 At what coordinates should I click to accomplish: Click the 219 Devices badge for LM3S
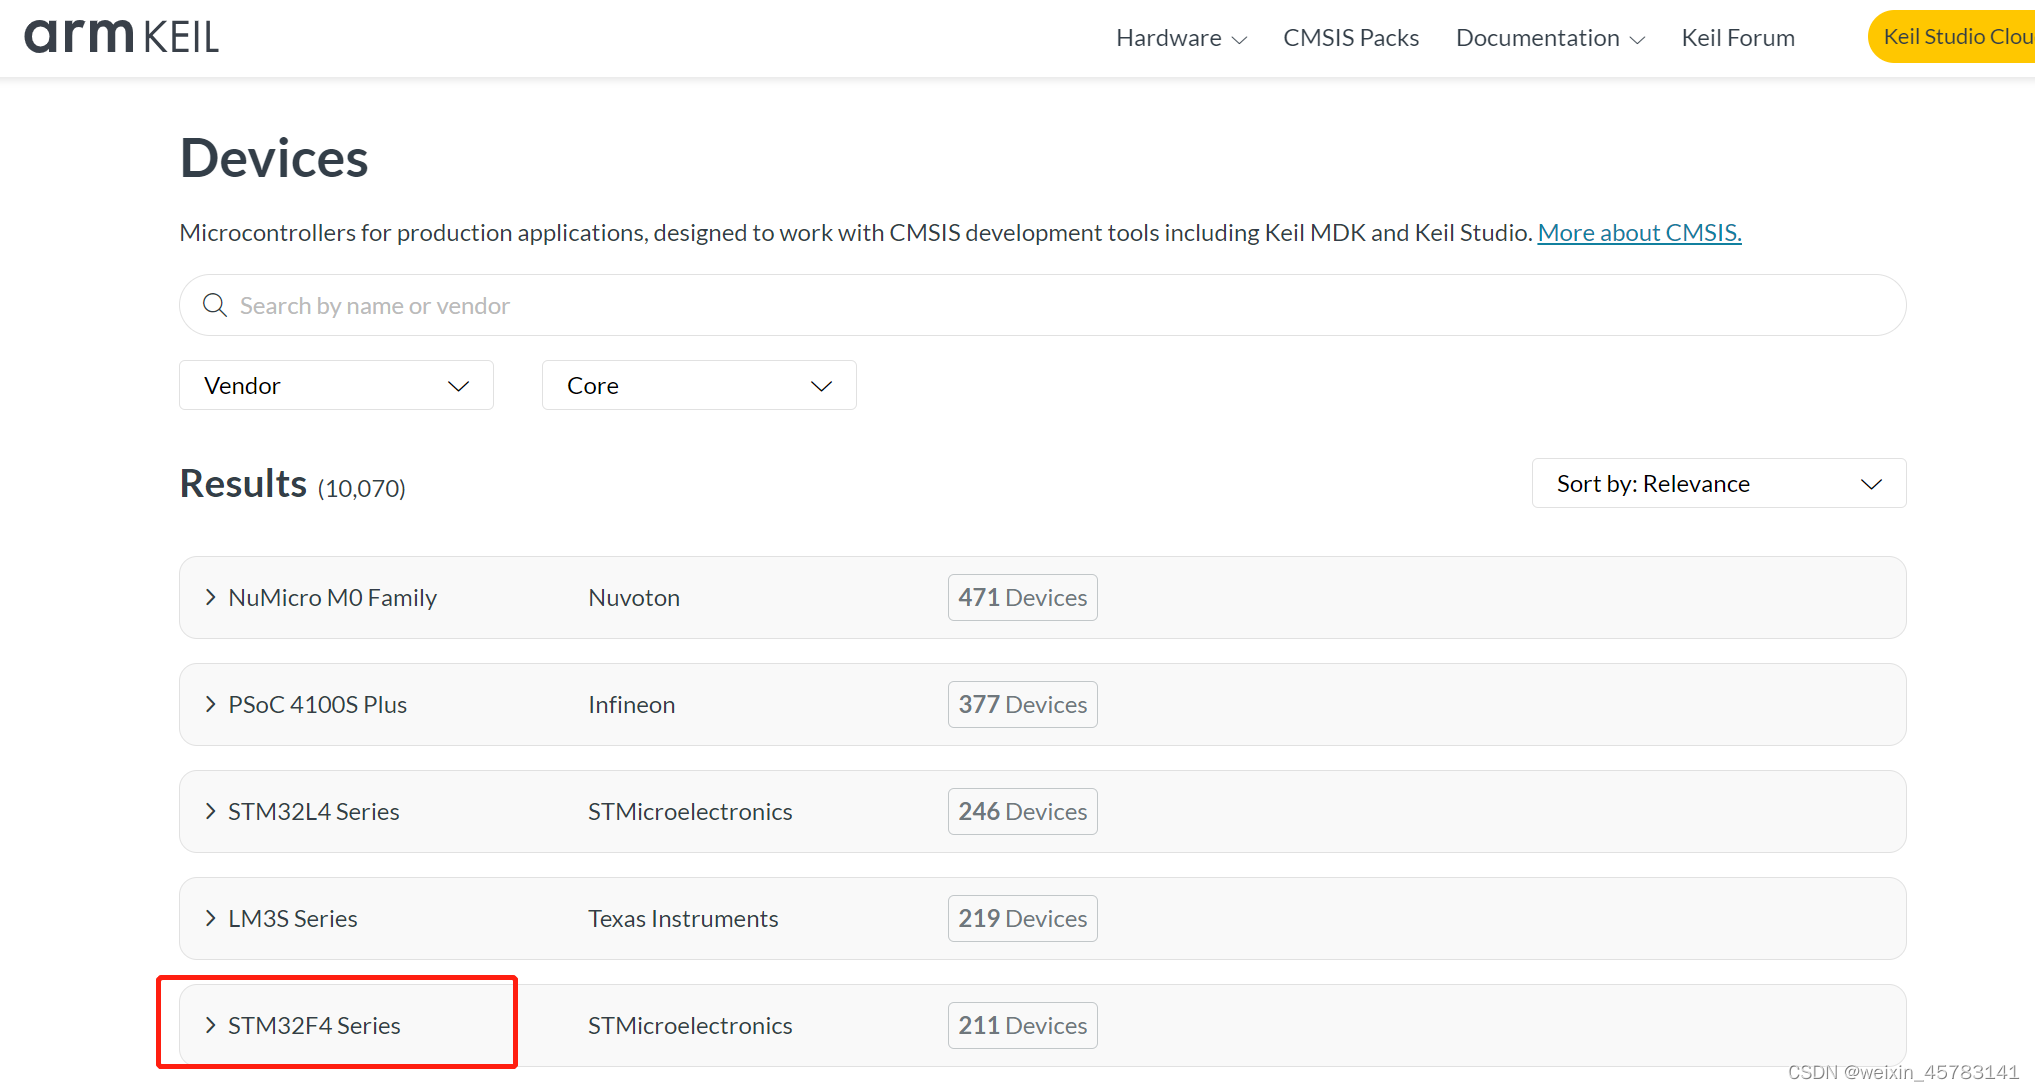point(1022,918)
